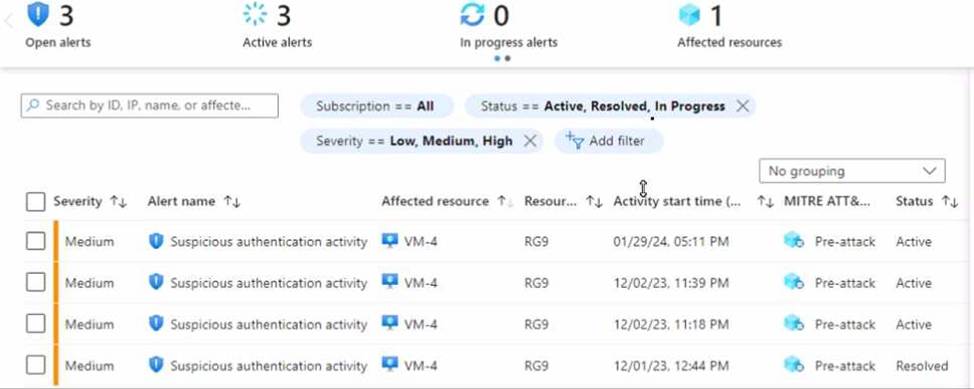Click the Add filter button
This screenshot has height=389, width=974.
point(608,141)
